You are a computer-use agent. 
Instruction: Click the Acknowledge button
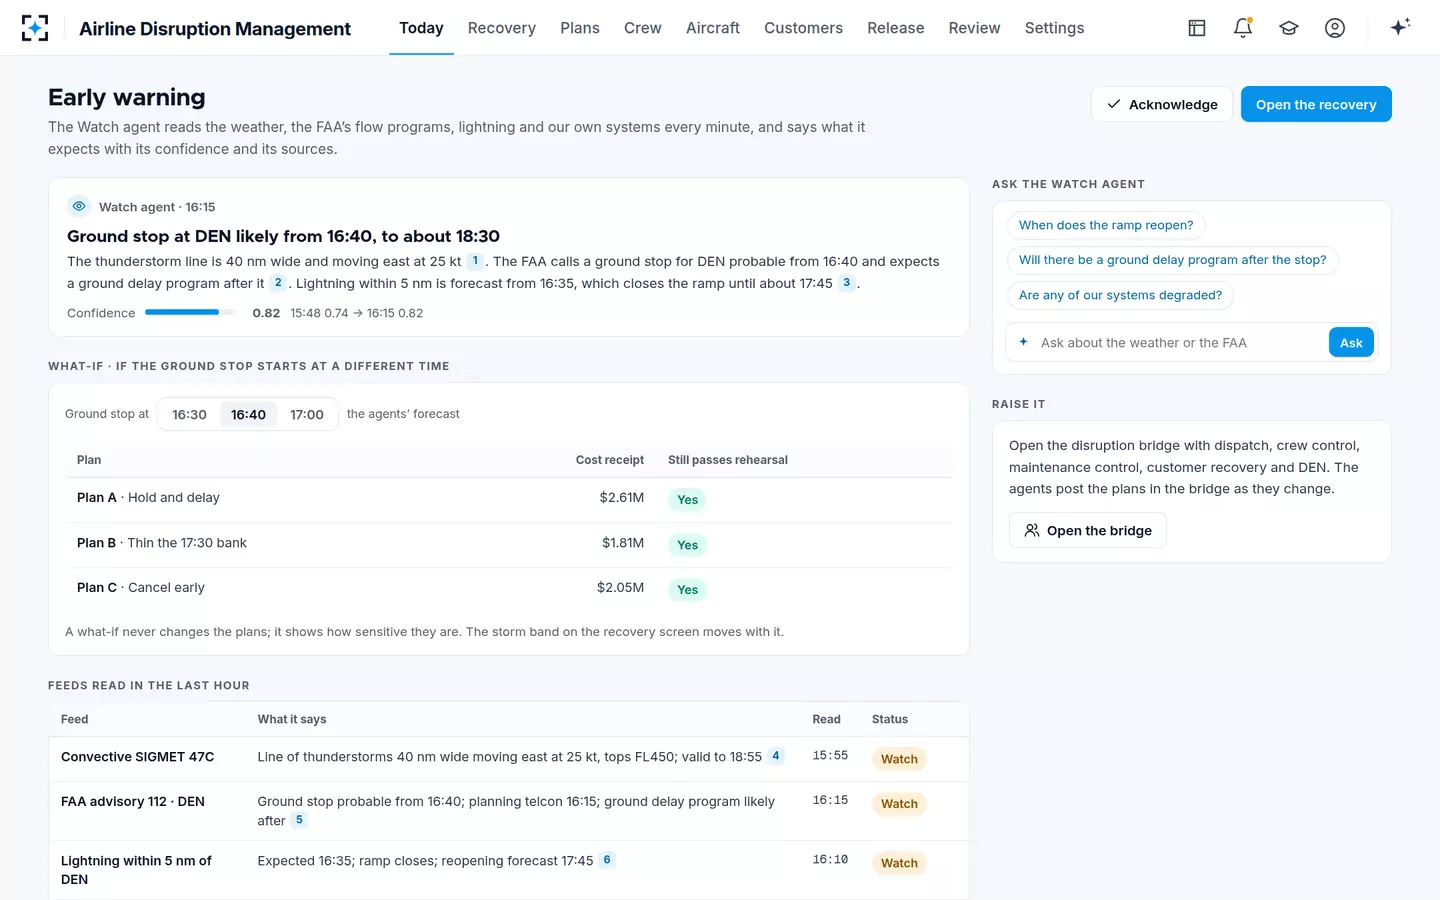pos(1162,104)
